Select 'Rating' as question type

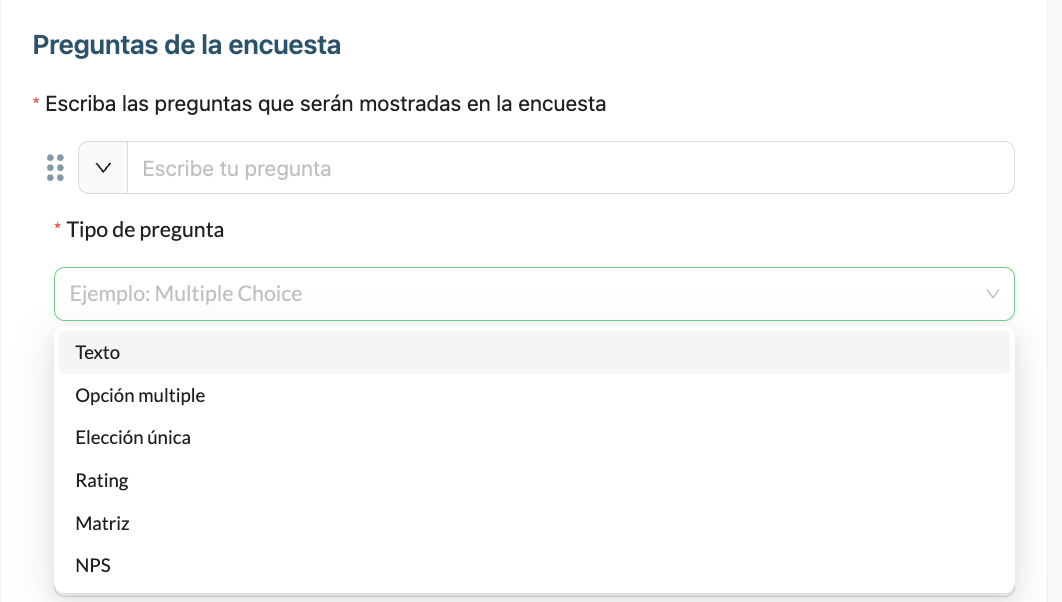point(534,481)
